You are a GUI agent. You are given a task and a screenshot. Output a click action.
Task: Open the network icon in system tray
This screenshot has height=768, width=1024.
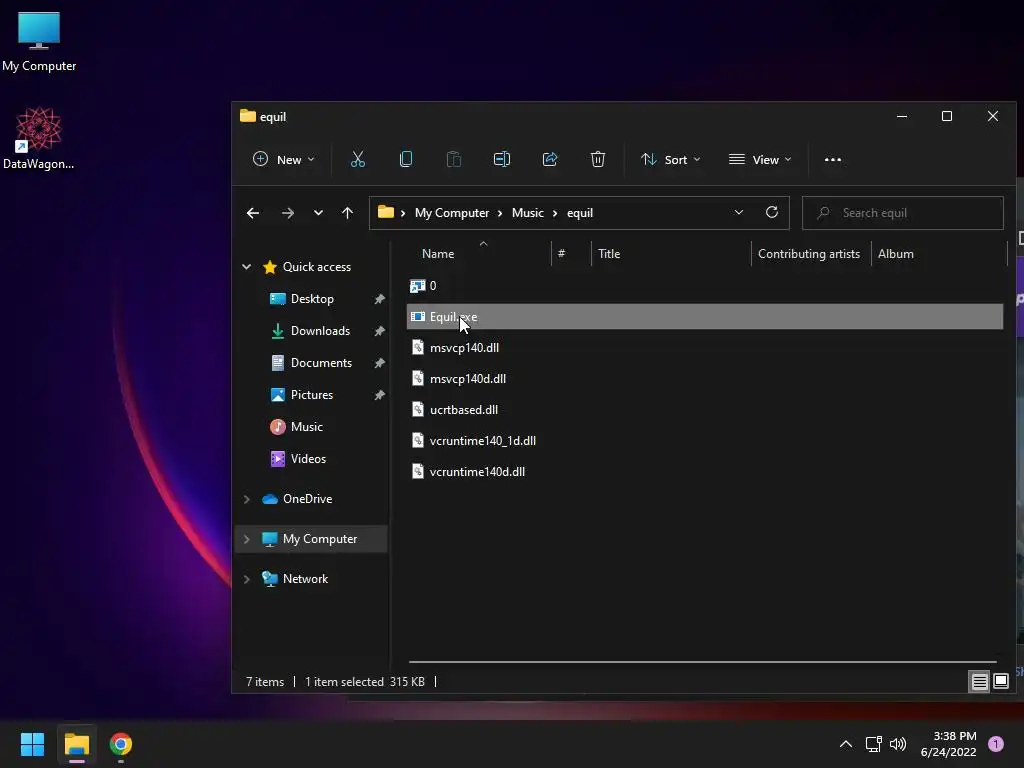tap(873, 744)
